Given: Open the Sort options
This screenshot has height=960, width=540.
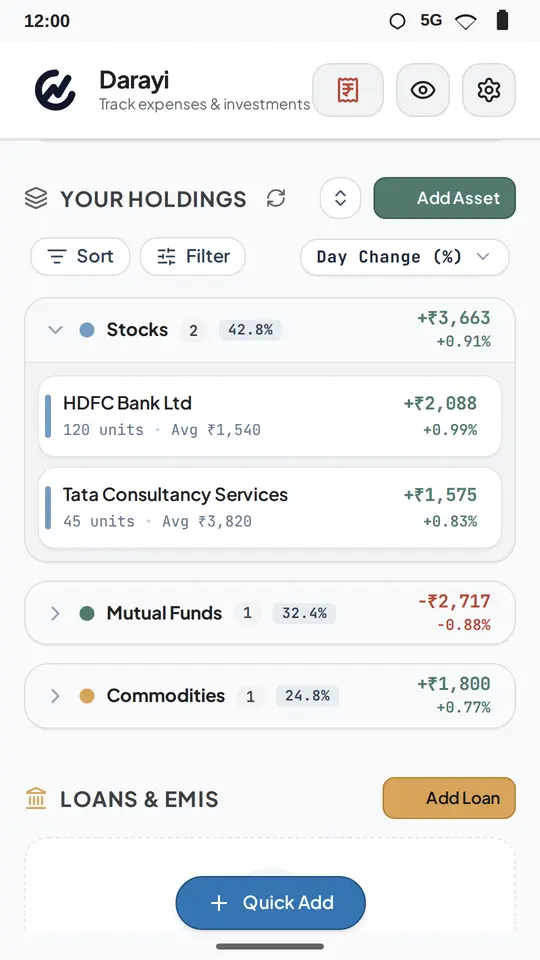Looking at the screenshot, I should pyautogui.click(x=80, y=257).
